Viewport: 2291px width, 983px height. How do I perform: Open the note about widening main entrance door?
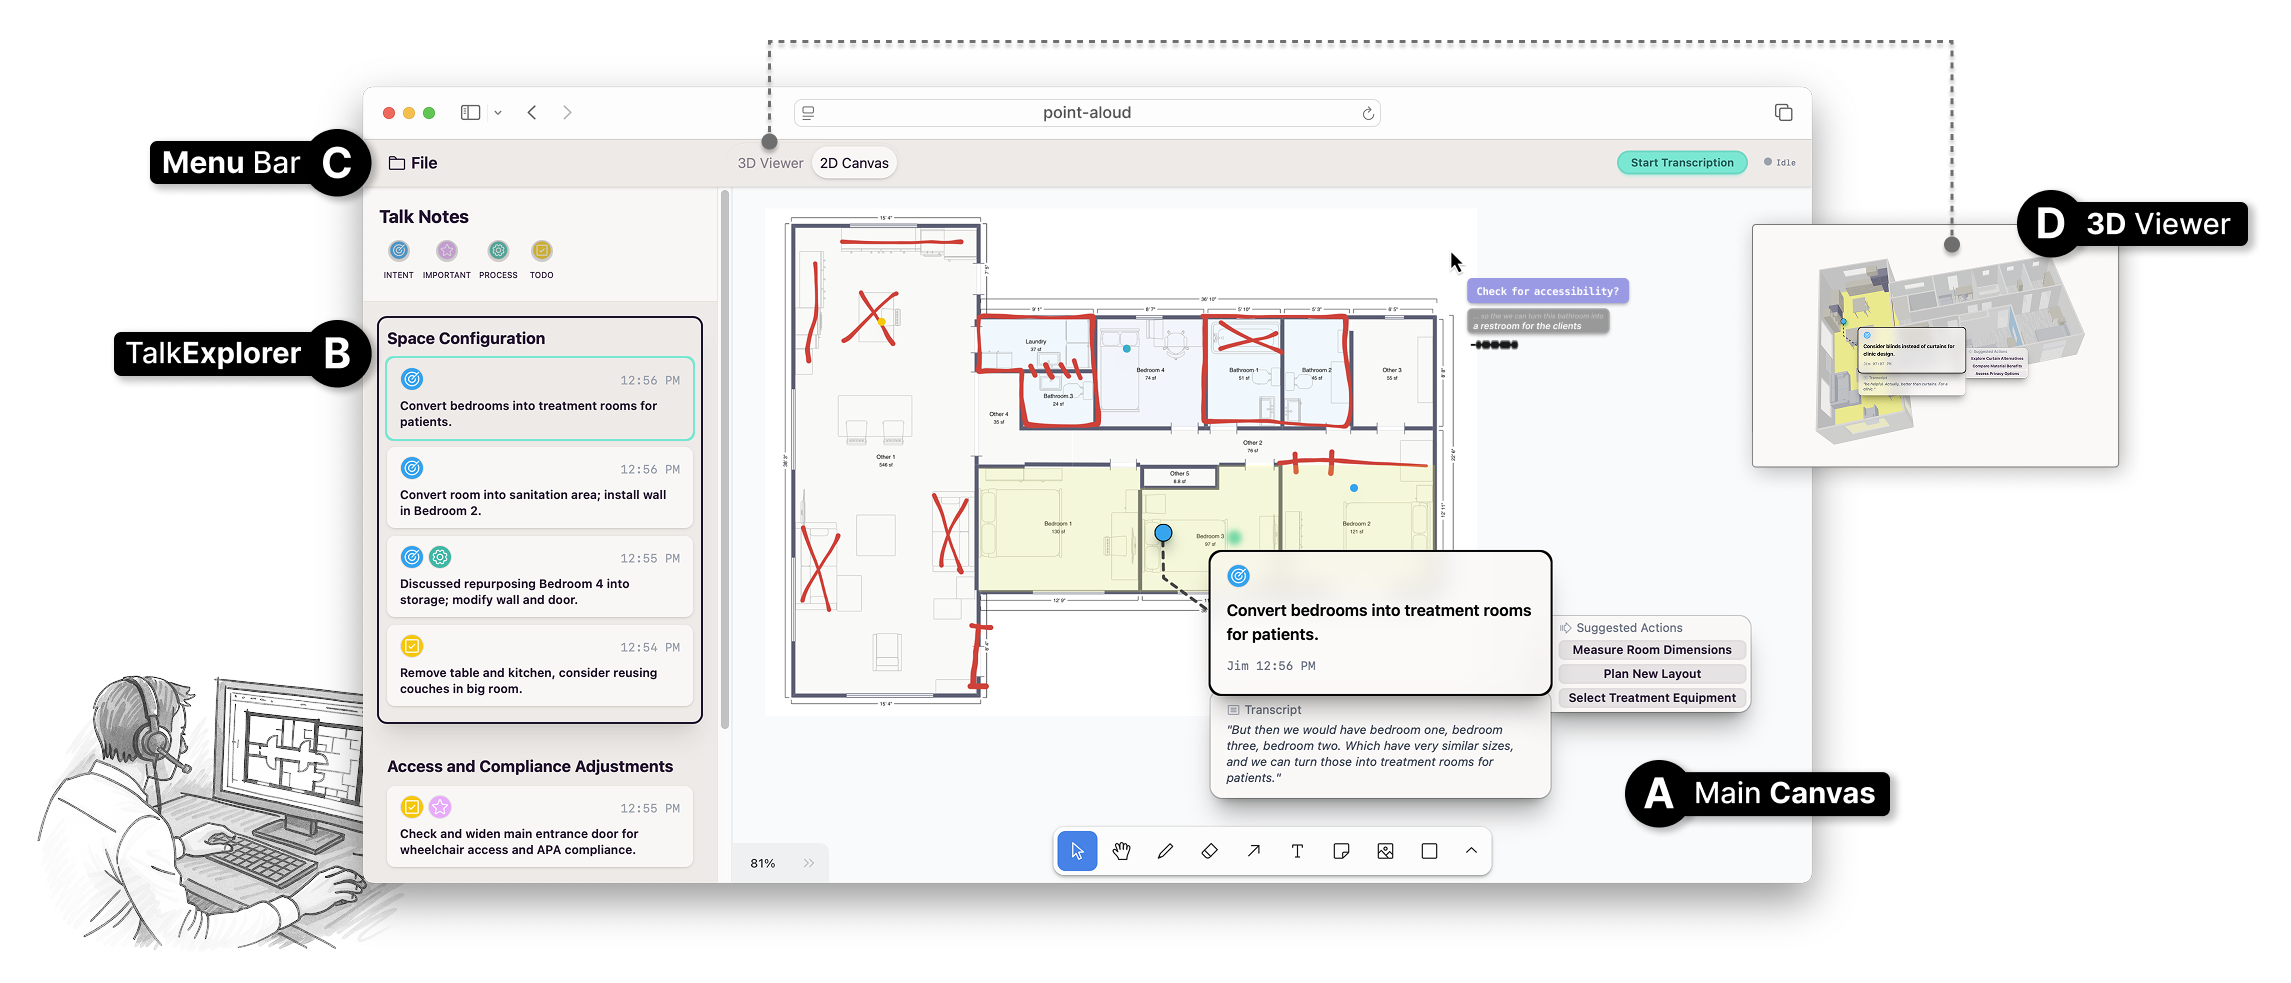click(x=540, y=827)
